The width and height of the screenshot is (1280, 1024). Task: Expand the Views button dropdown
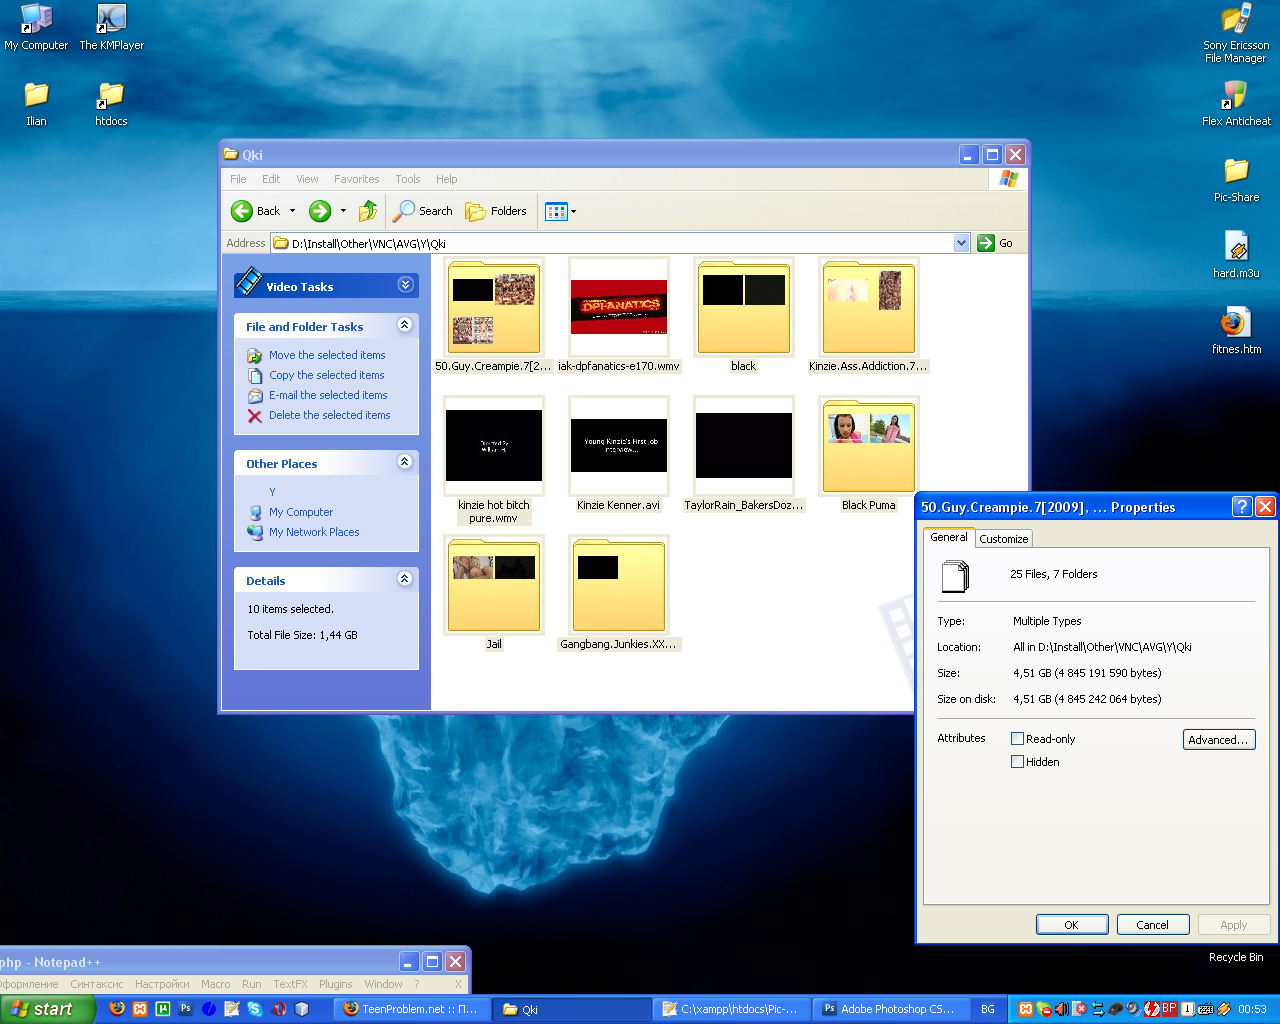573,211
